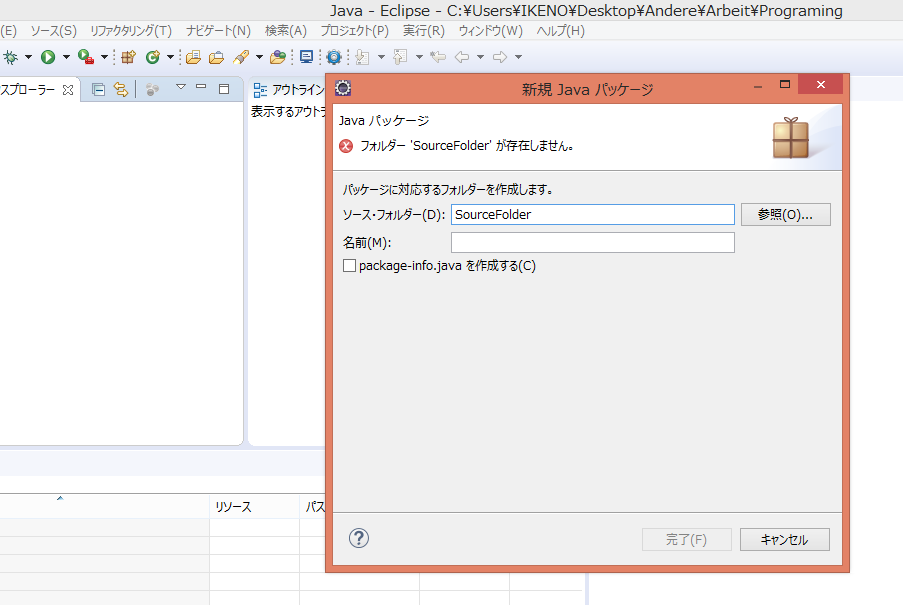The image size is (903, 605).
Task: Click the パス column header
Action: click(x=314, y=507)
